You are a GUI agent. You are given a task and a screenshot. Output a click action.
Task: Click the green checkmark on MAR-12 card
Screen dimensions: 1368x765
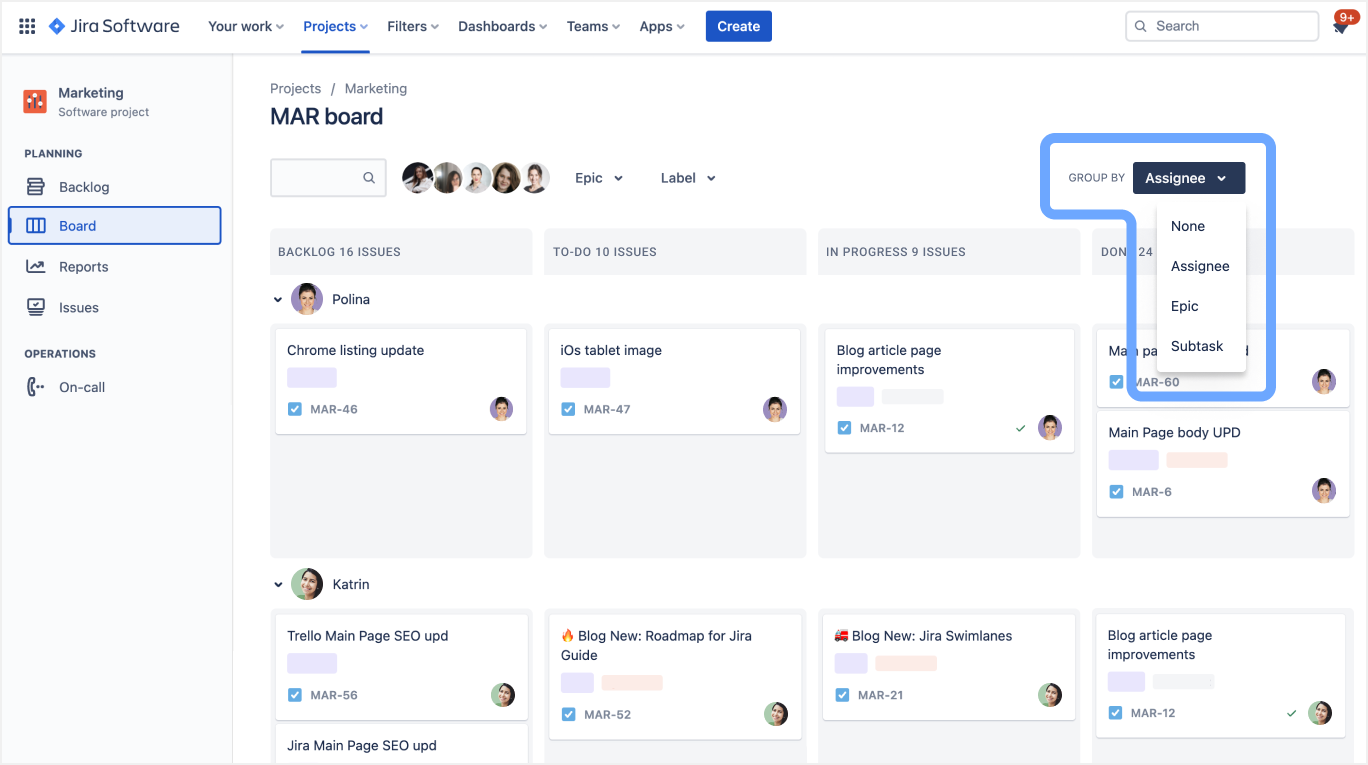[x=1020, y=427]
